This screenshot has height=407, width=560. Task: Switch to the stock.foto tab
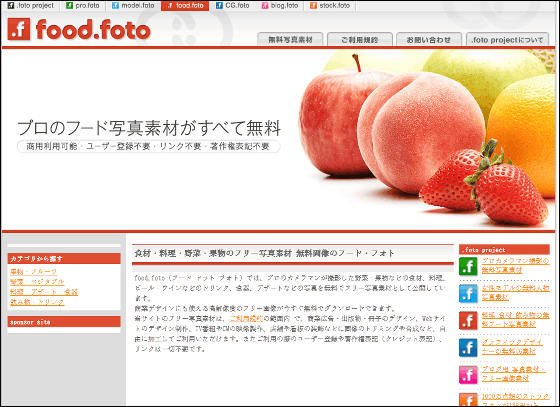click(330, 6)
